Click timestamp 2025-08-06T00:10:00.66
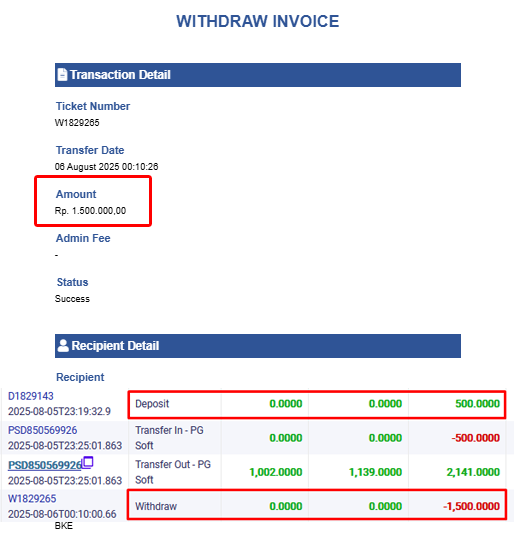This screenshot has width=514, height=552. 62,514
